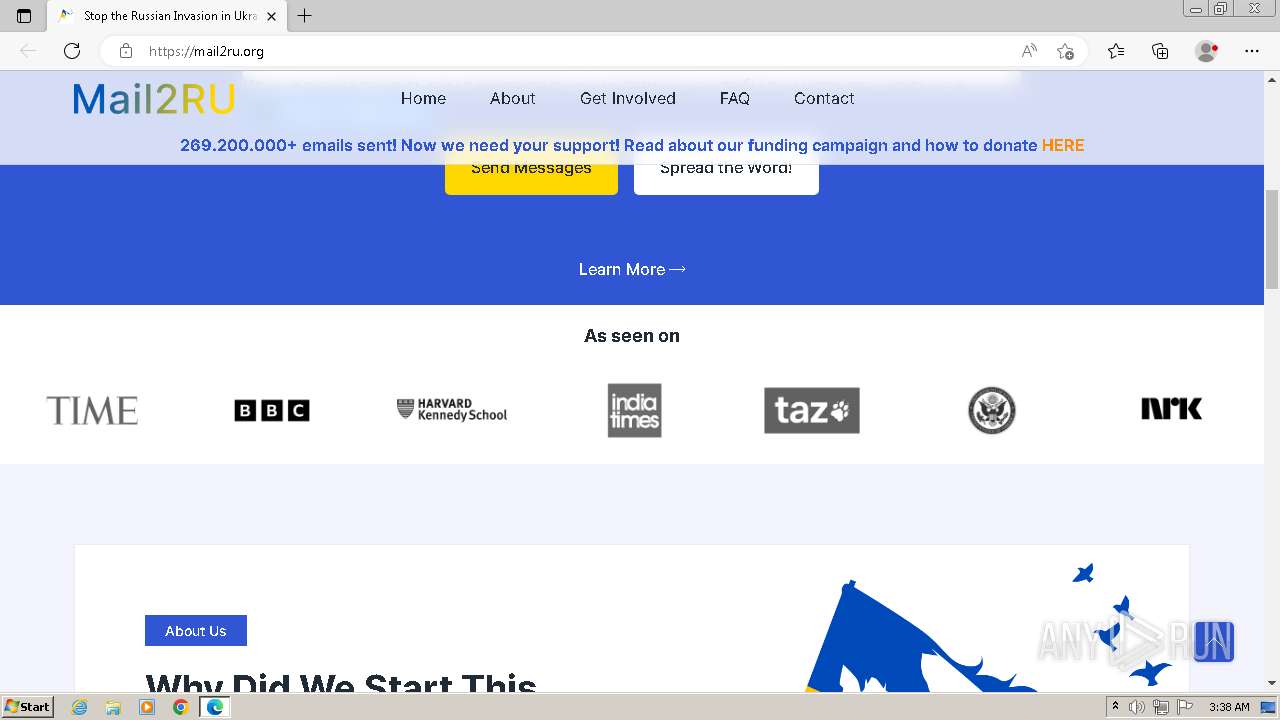Click the taz logo
Viewport: 1280px width, 720px height.
[812, 410]
